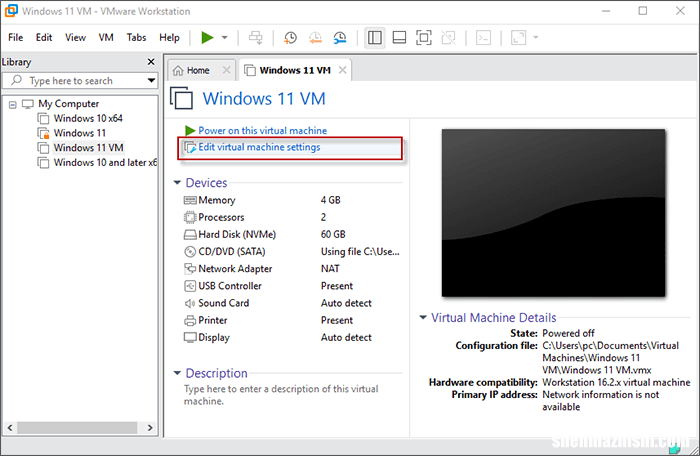This screenshot has width=700, height=456.
Task: Click Power on this virtual machine link
Action: [x=262, y=130]
